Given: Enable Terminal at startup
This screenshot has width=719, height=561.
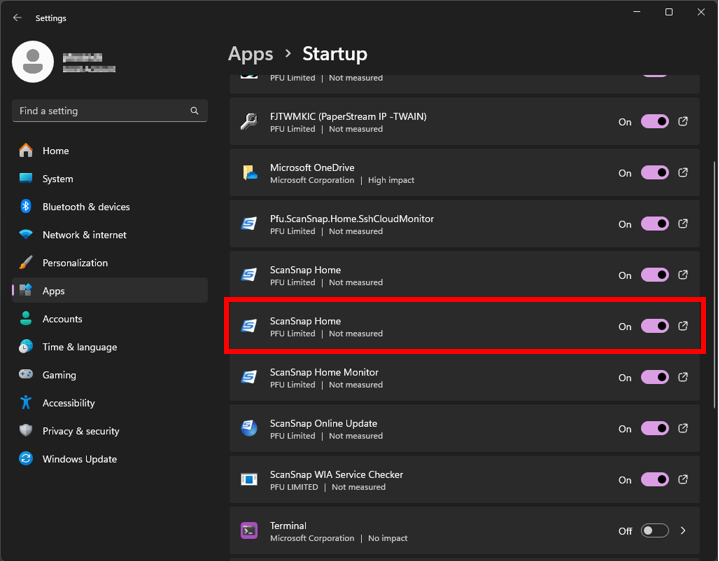Looking at the screenshot, I should 654,531.
